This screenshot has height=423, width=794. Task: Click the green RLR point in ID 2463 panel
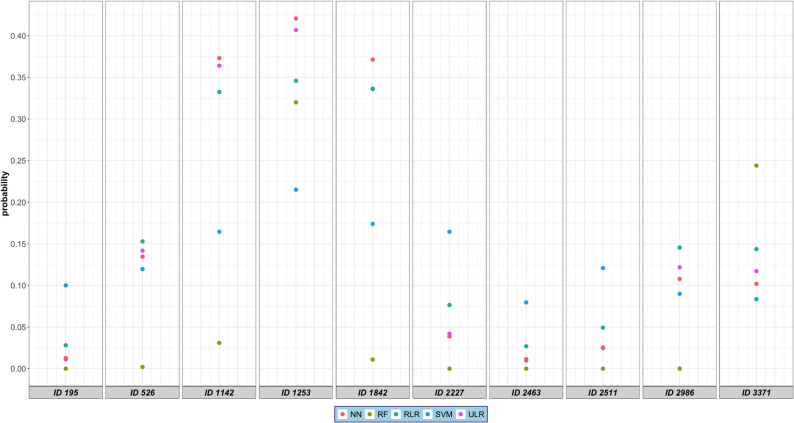pos(526,347)
